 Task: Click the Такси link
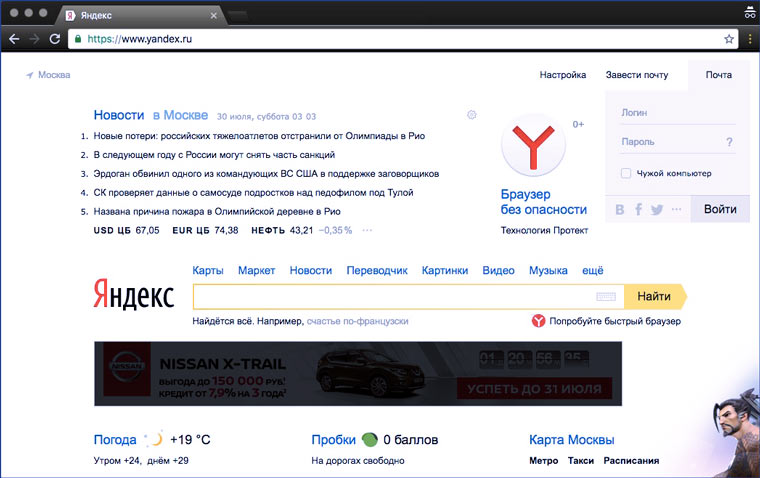(x=581, y=461)
